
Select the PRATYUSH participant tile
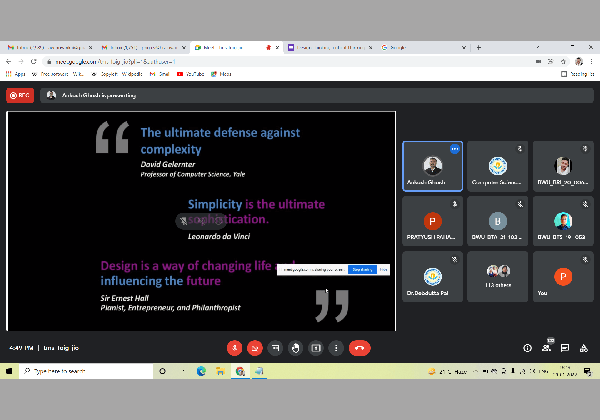click(x=432, y=221)
